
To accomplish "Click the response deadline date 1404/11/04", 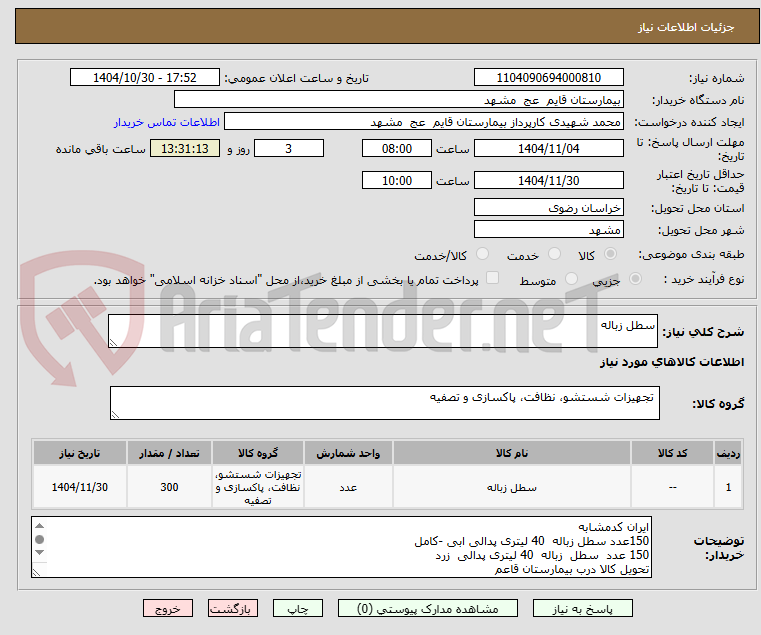I will pyautogui.click(x=548, y=148).
